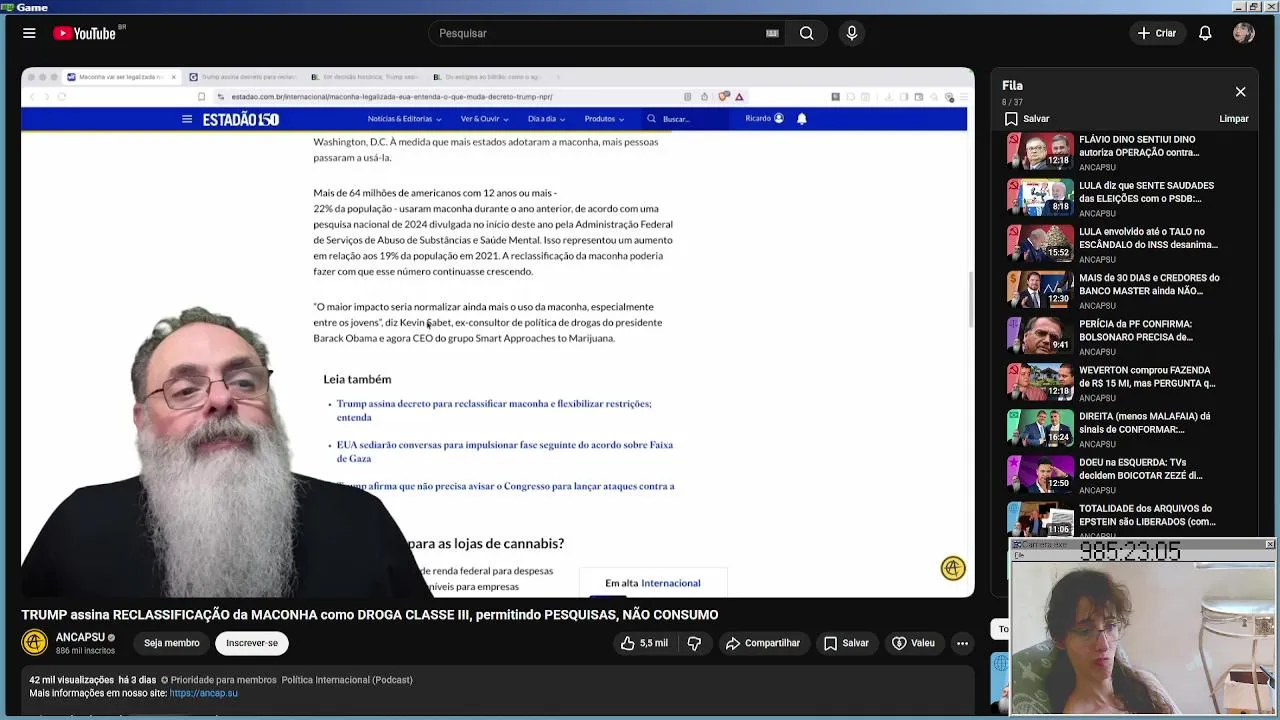The image size is (1280, 720).
Task: Open account avatar menu
Action: (x=1244, y=33)
